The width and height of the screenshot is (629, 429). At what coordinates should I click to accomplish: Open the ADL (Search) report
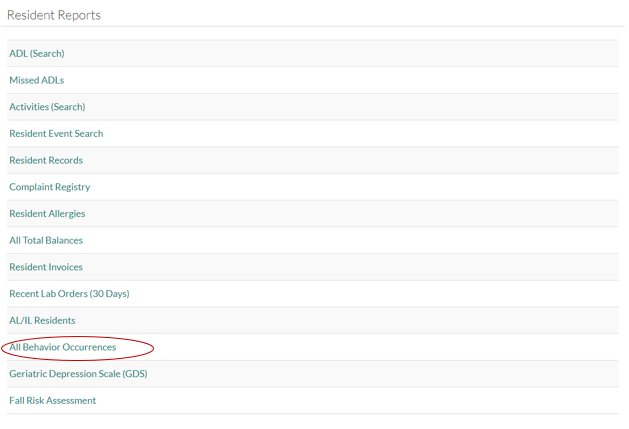pyautogui.click(x=36, y=53)
